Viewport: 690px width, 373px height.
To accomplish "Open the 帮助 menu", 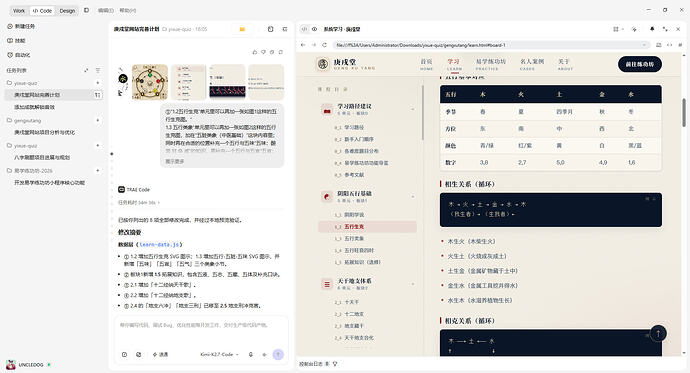I will coord(128,10).
